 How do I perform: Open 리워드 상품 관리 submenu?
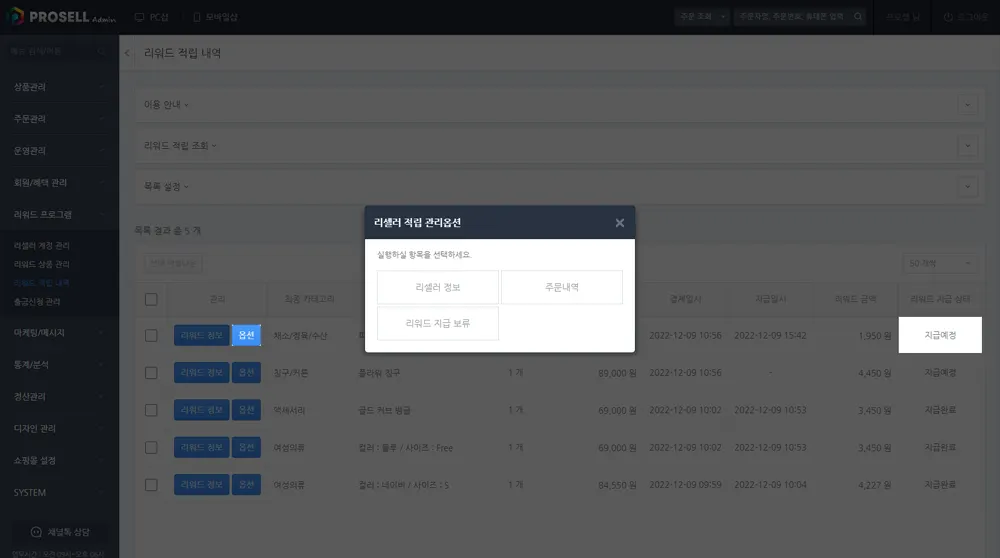tap(41, 264)
